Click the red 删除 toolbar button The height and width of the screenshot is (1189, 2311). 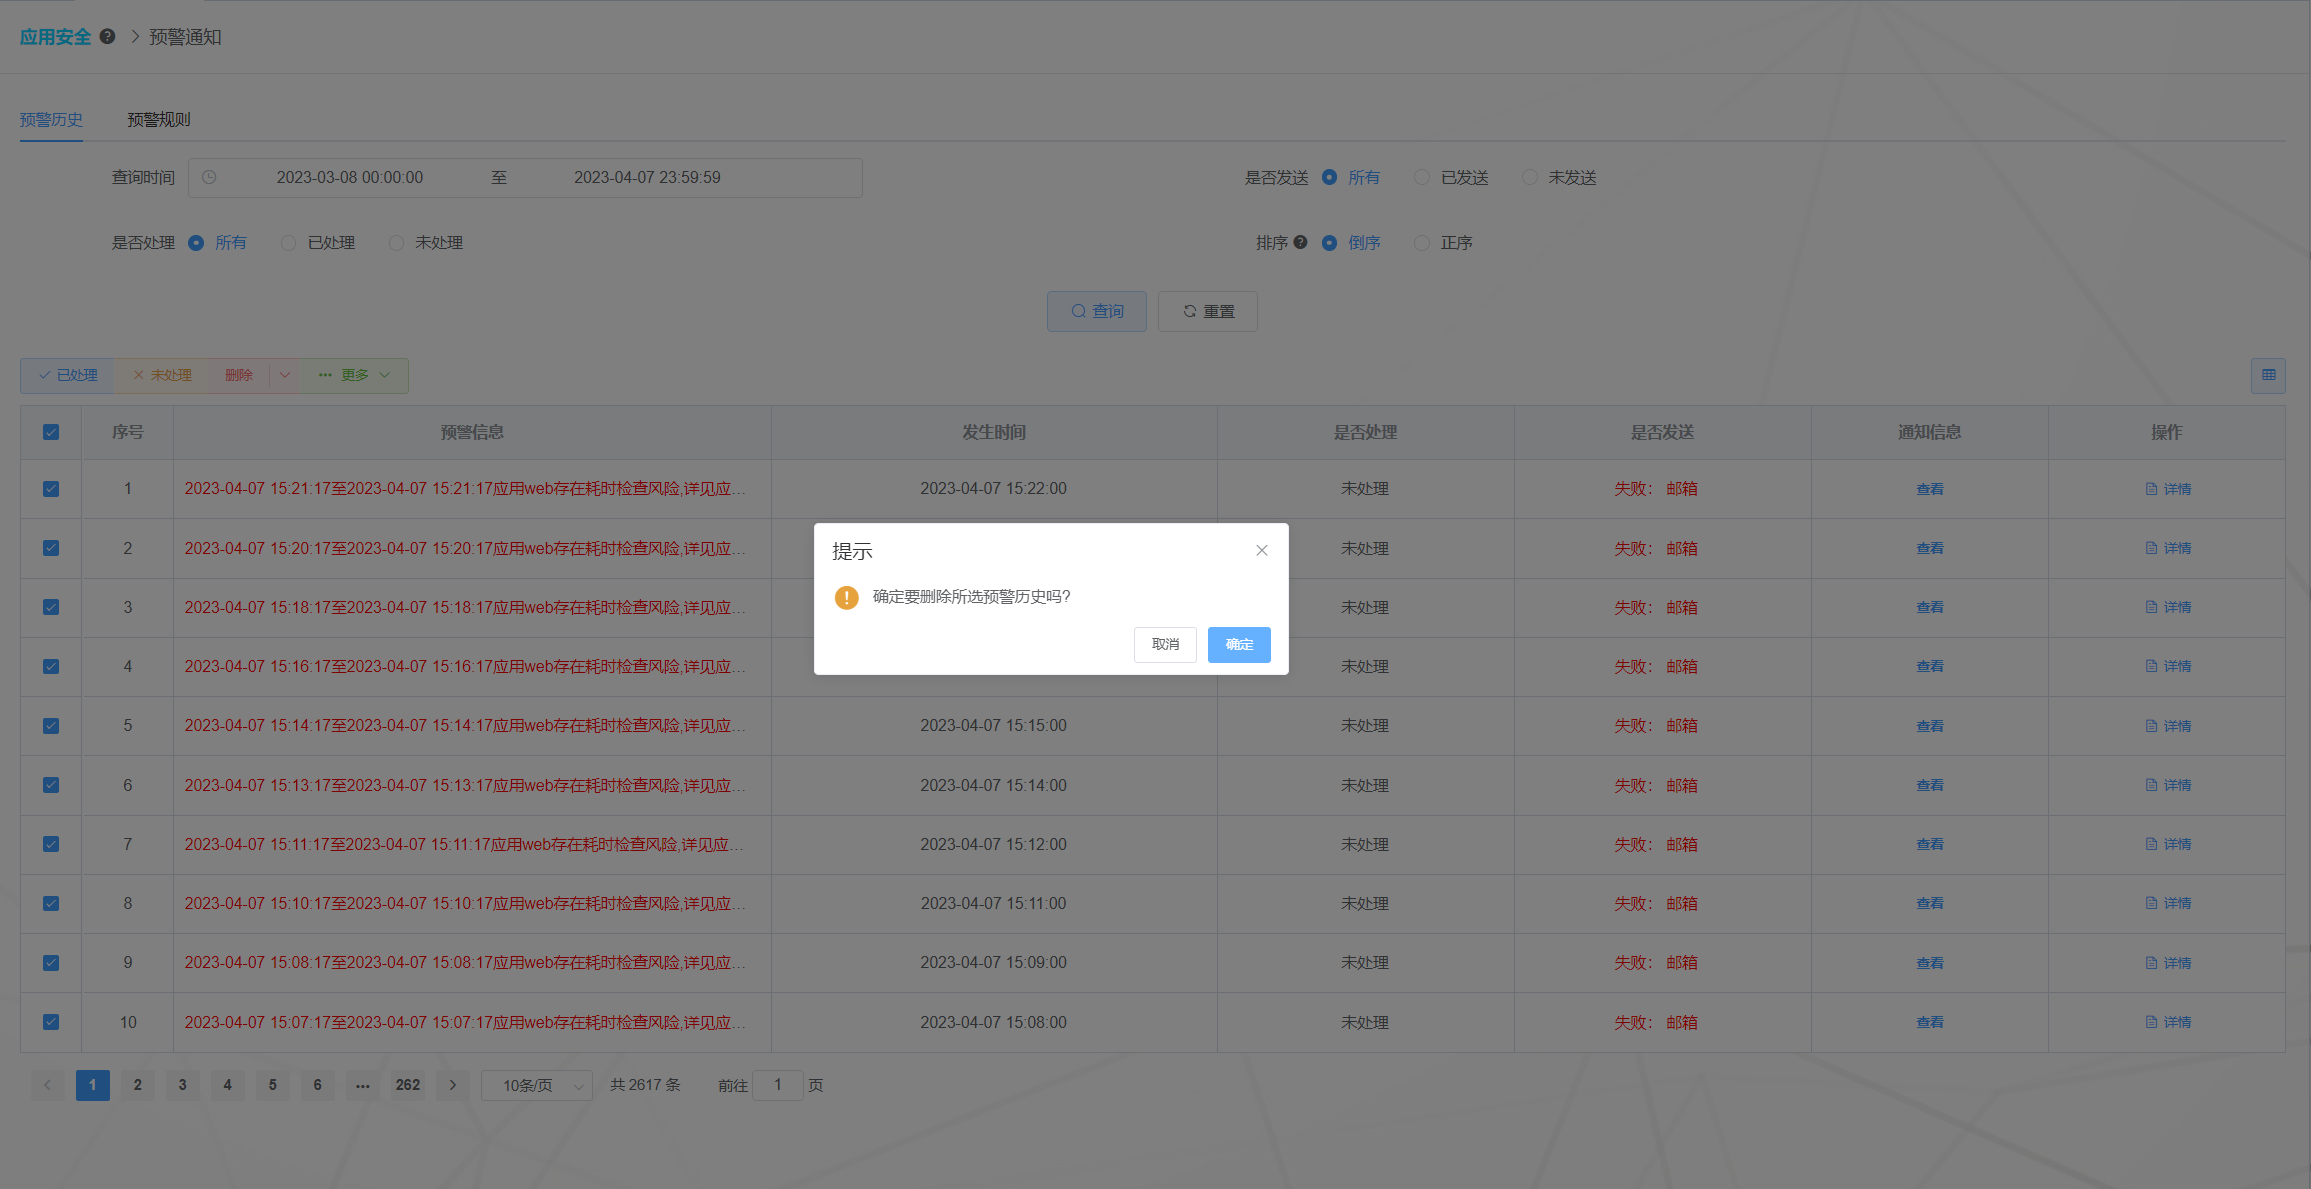[239, 375]
